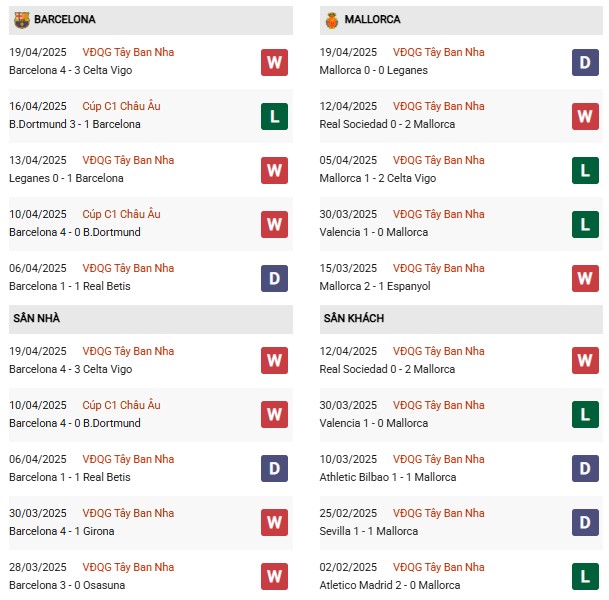Open the VĐQG Tây Ban Nha link dated 13/04/2025
Image resolution: width=609 pixels, height=600 pixels.
pyautogui.click(x=128, y=160)
